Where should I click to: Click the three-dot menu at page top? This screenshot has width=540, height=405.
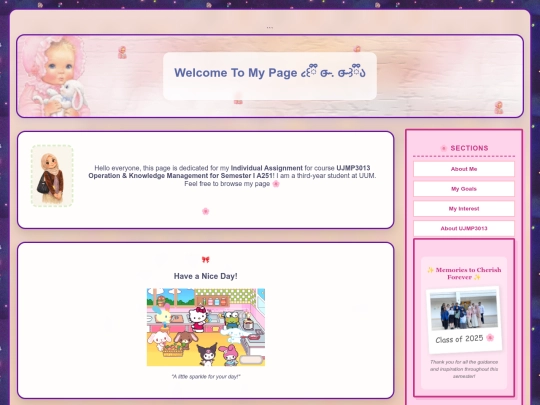270,28
